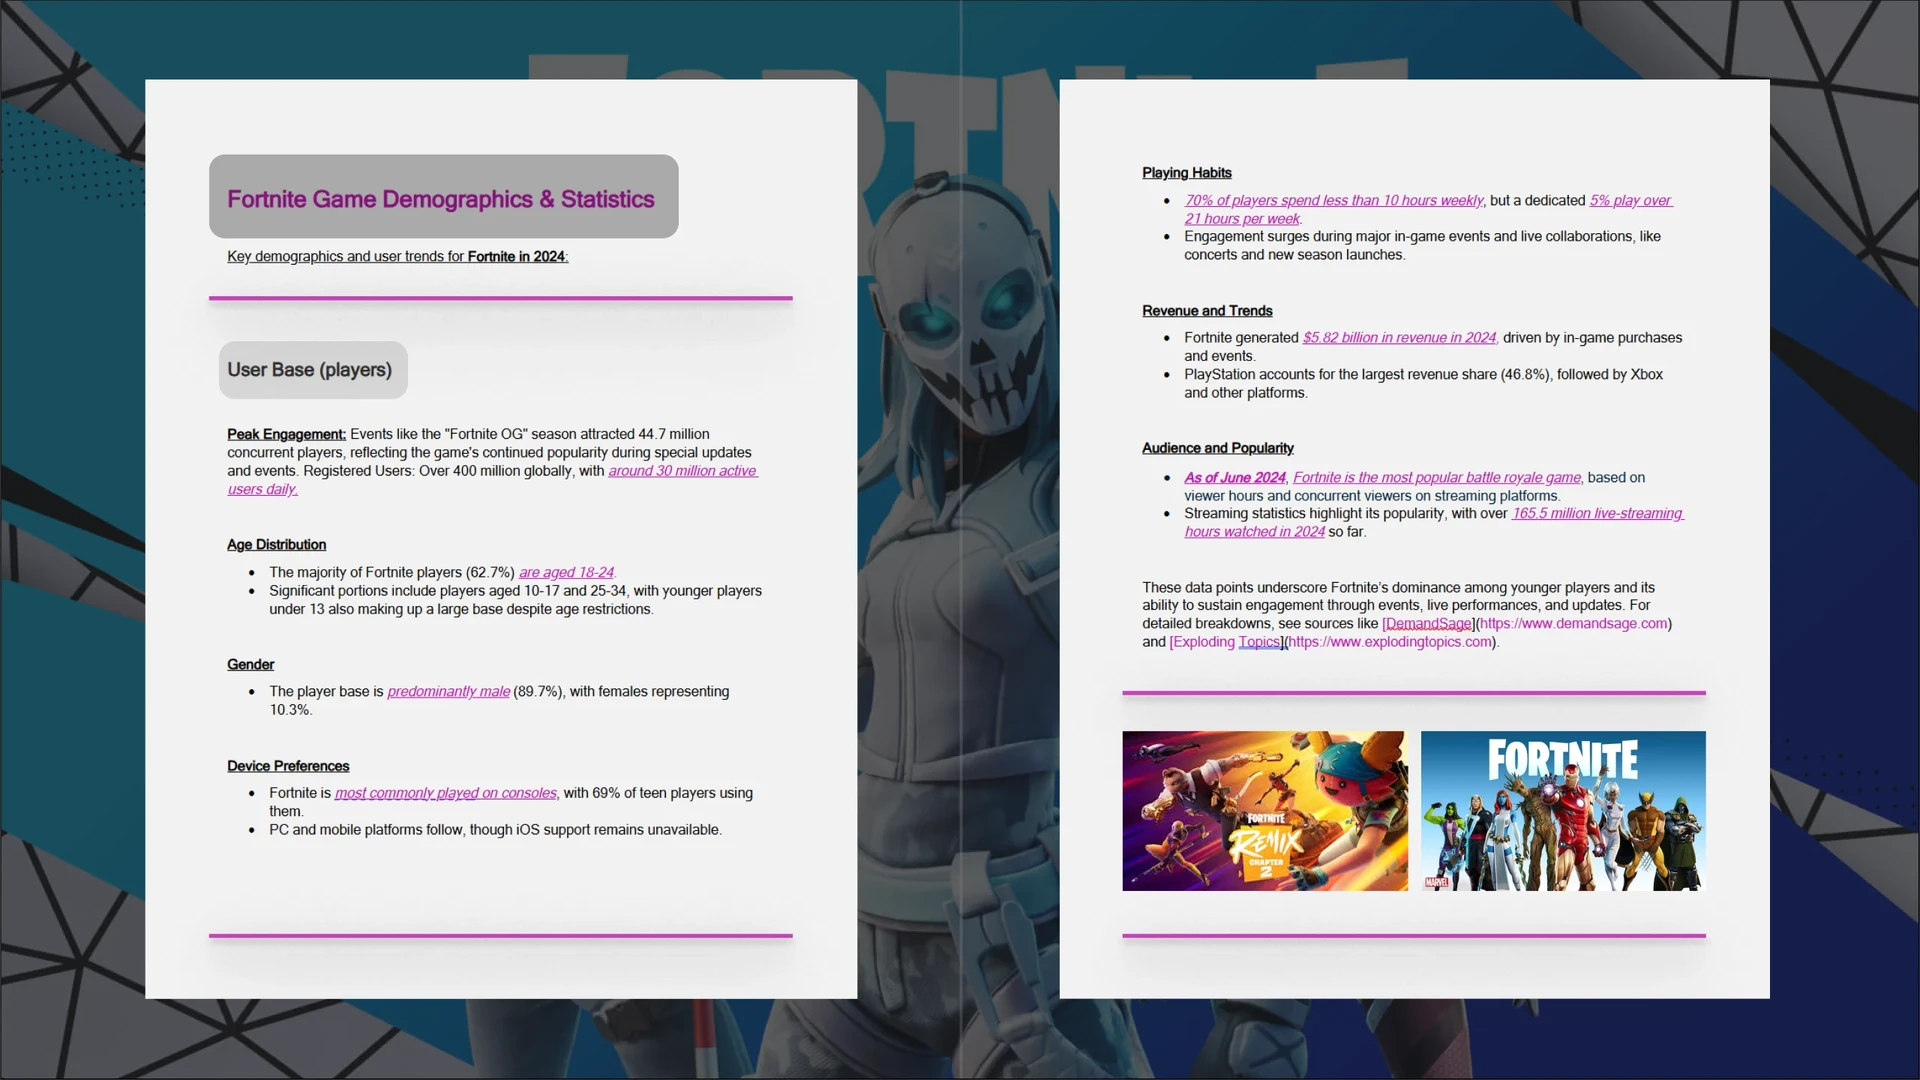Open the '$5.82 billion in revenue in 2024' link
The image size is (1920, 1080).
[1399, 338]
